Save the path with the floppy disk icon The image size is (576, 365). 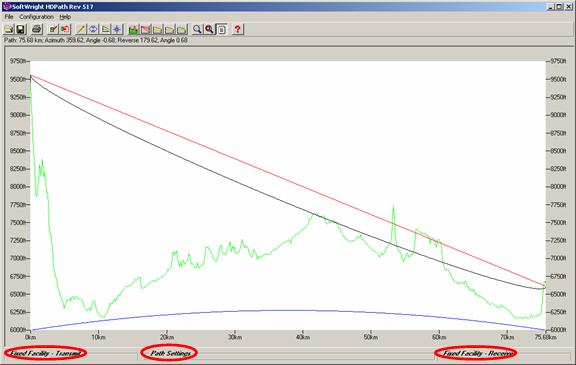coord(21,29)
